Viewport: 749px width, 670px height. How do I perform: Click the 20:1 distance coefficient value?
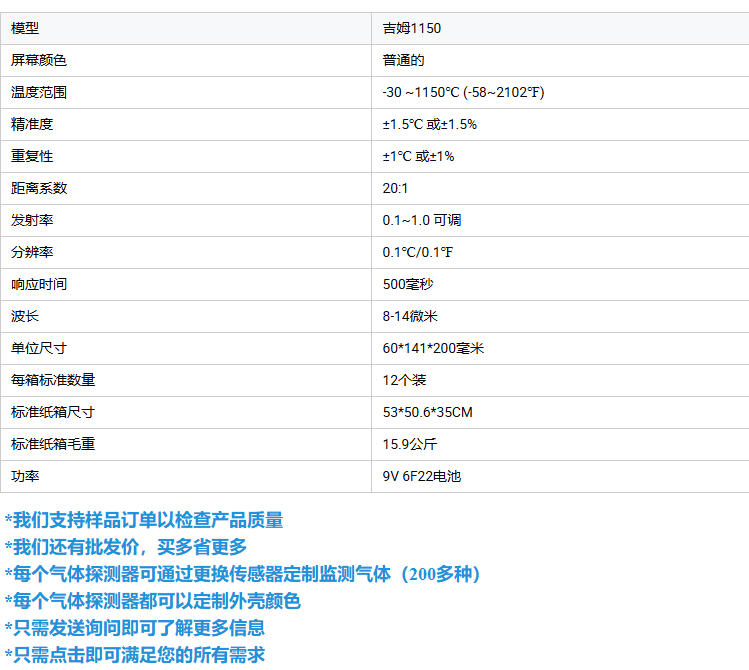(395, 188)
